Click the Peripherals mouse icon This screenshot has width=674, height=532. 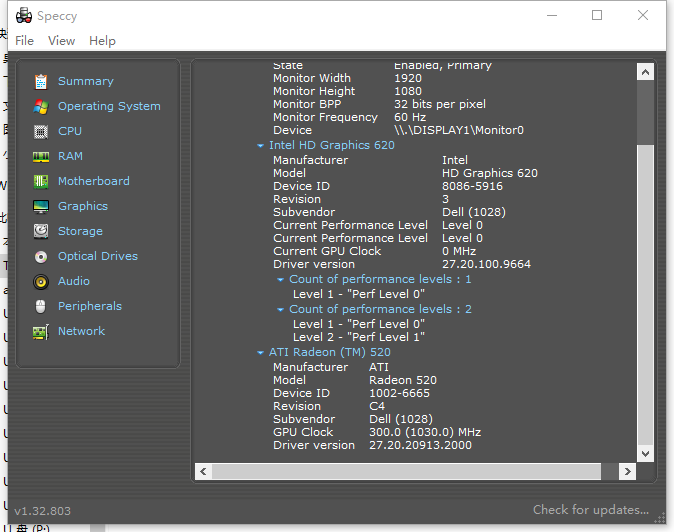point(41,306)
